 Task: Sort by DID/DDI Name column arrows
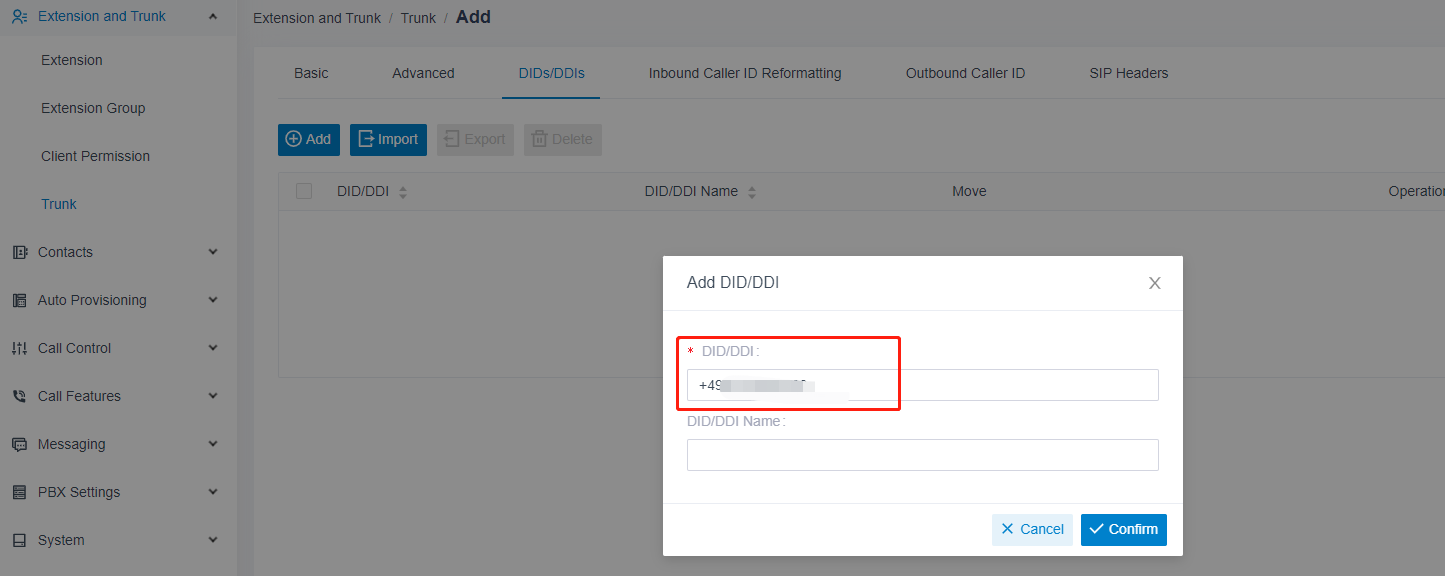click(752, 192)
